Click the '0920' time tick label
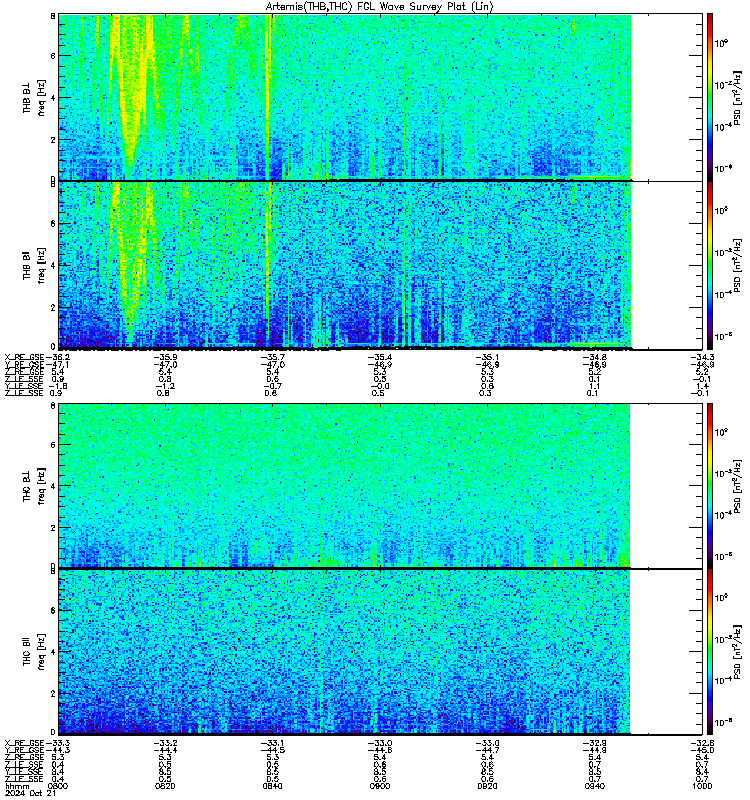The image size is (750, 800). tap(487, 786)
